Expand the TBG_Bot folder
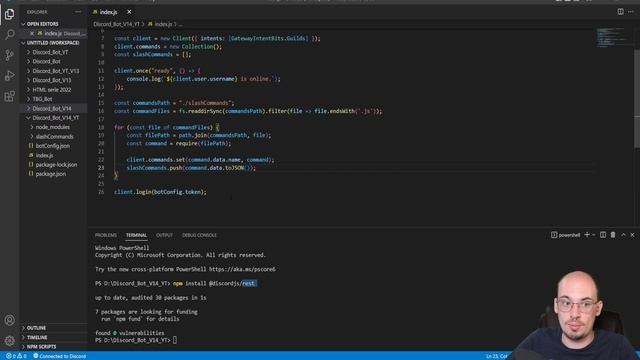The height and width of the screenshot is (360, 640). [x=53, y=99]
